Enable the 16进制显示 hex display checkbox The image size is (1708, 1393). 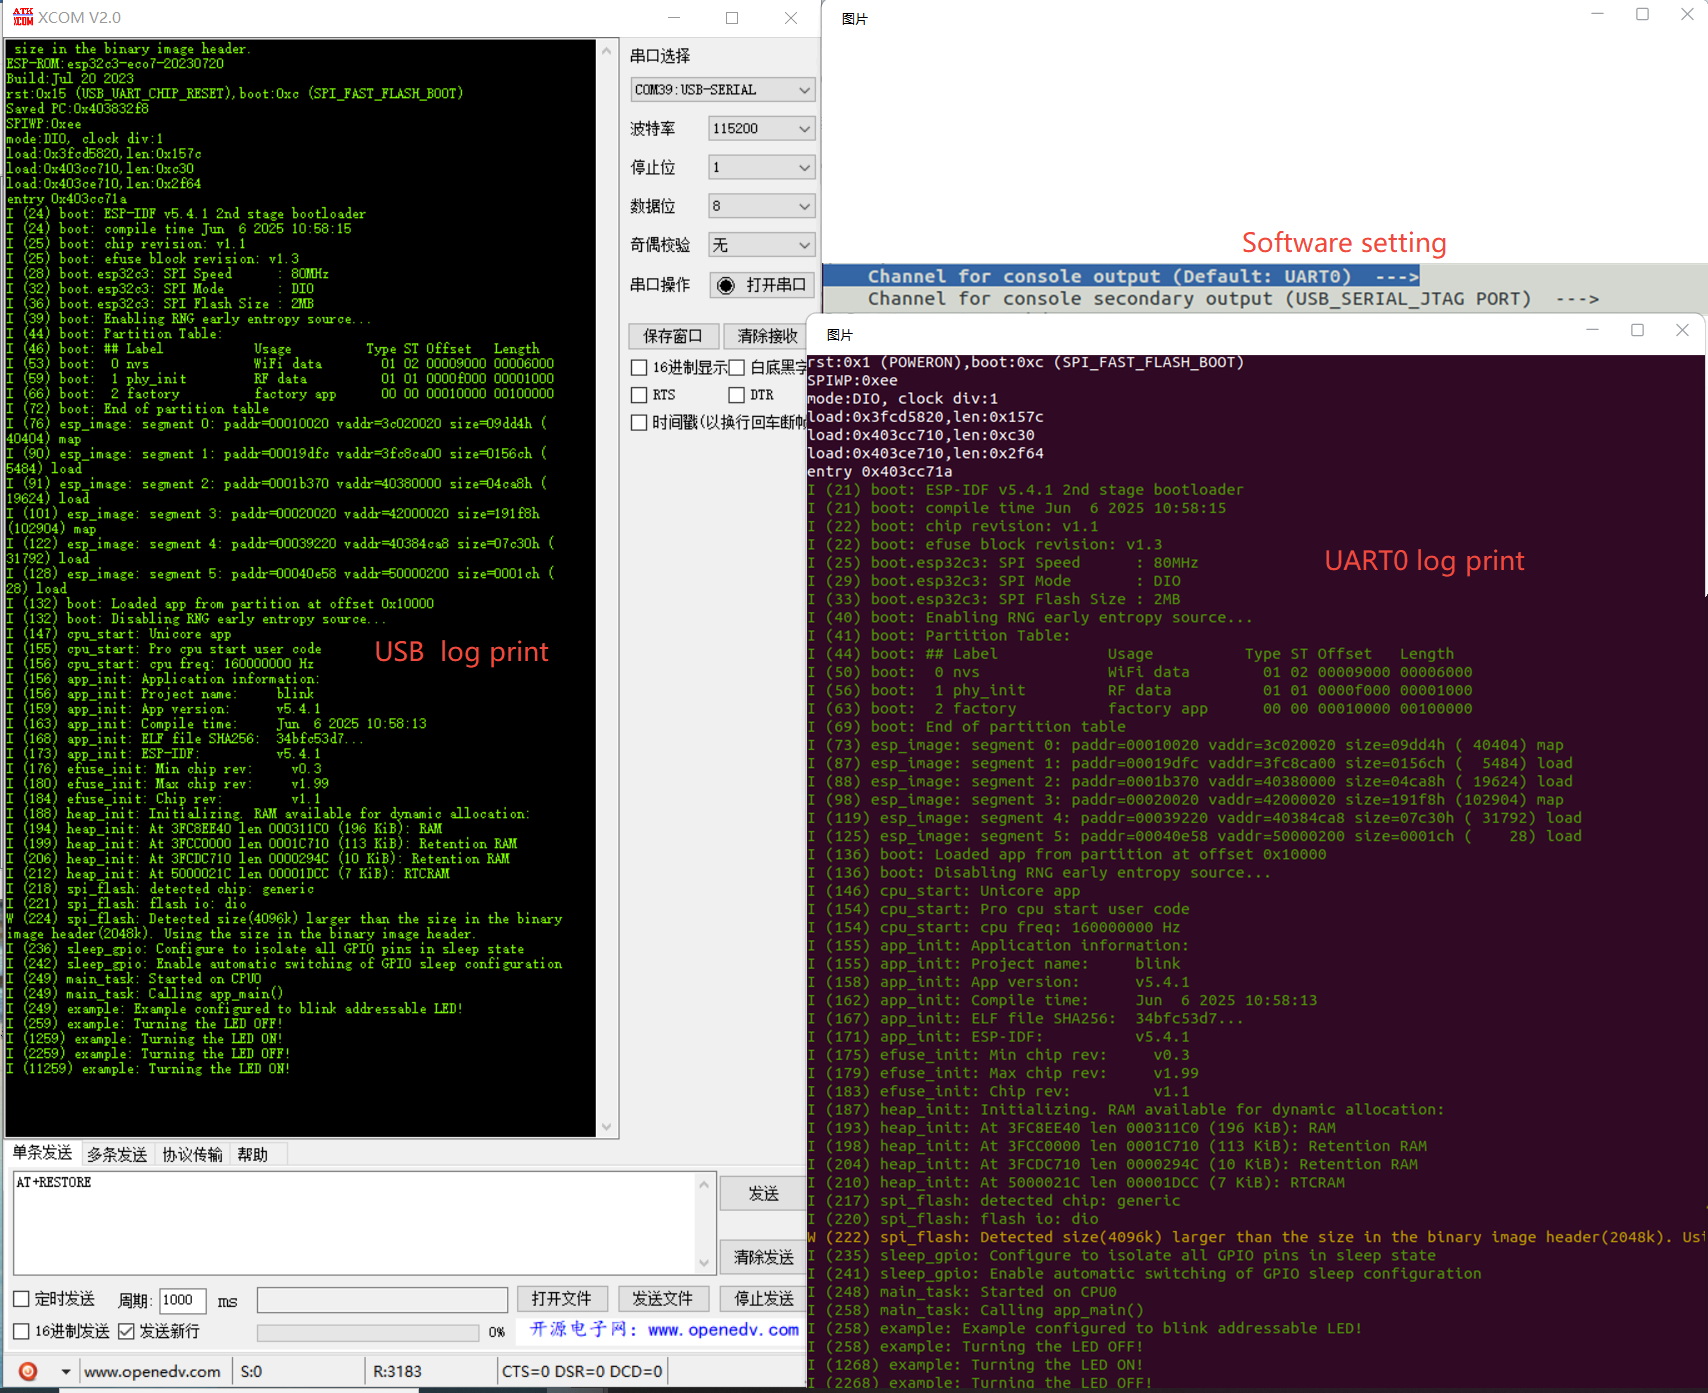click(x=639, y=368)
